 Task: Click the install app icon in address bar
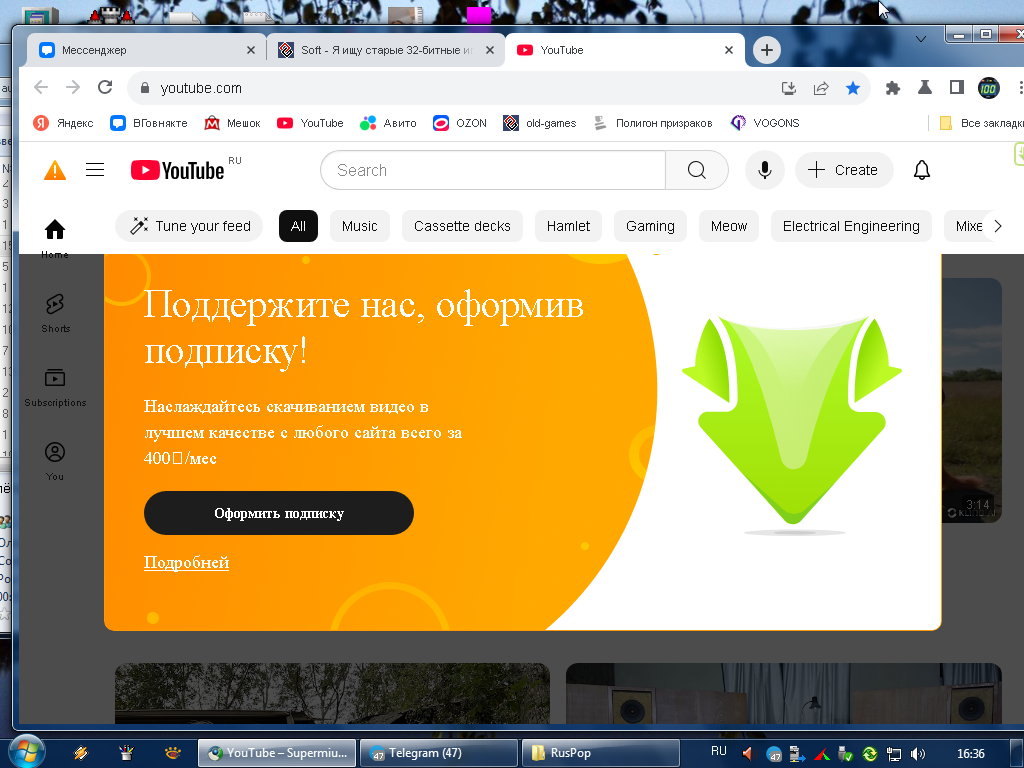pos(789,88)
